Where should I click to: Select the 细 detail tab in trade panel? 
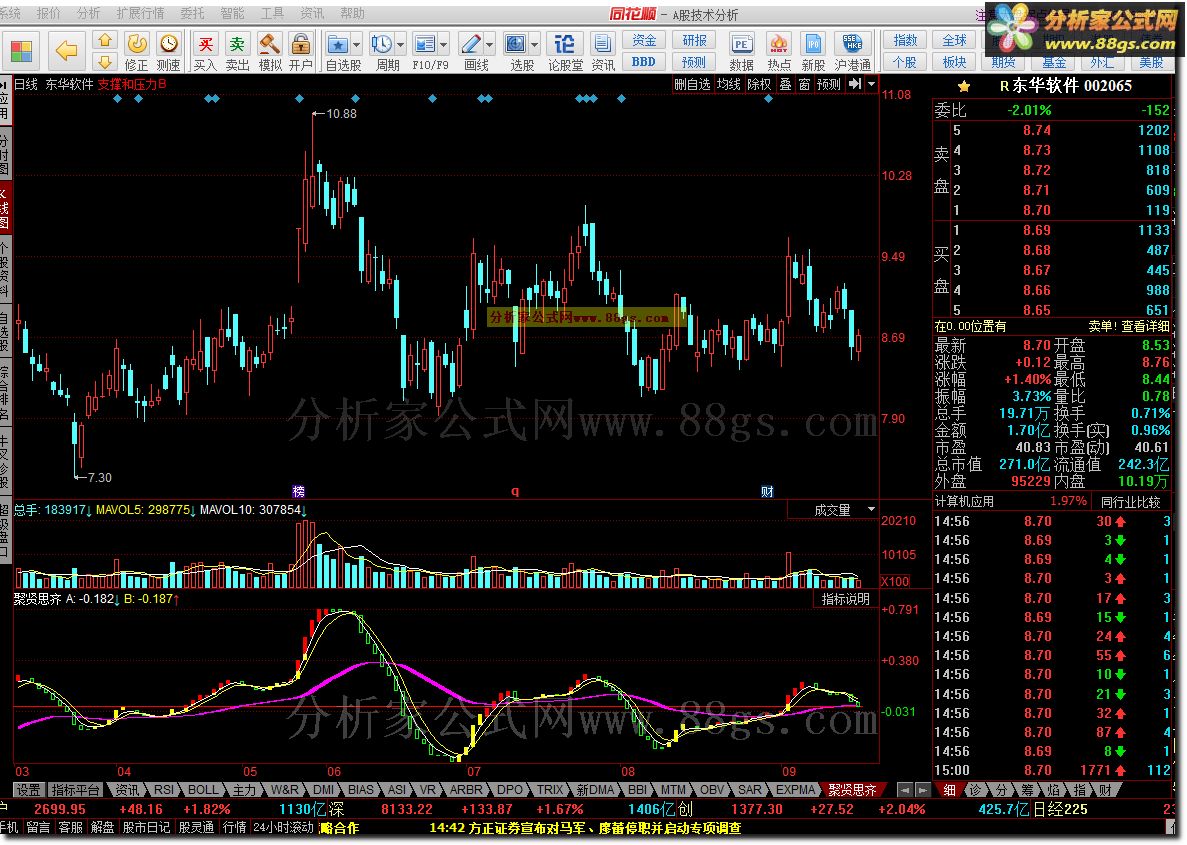[x=949, y=790]
